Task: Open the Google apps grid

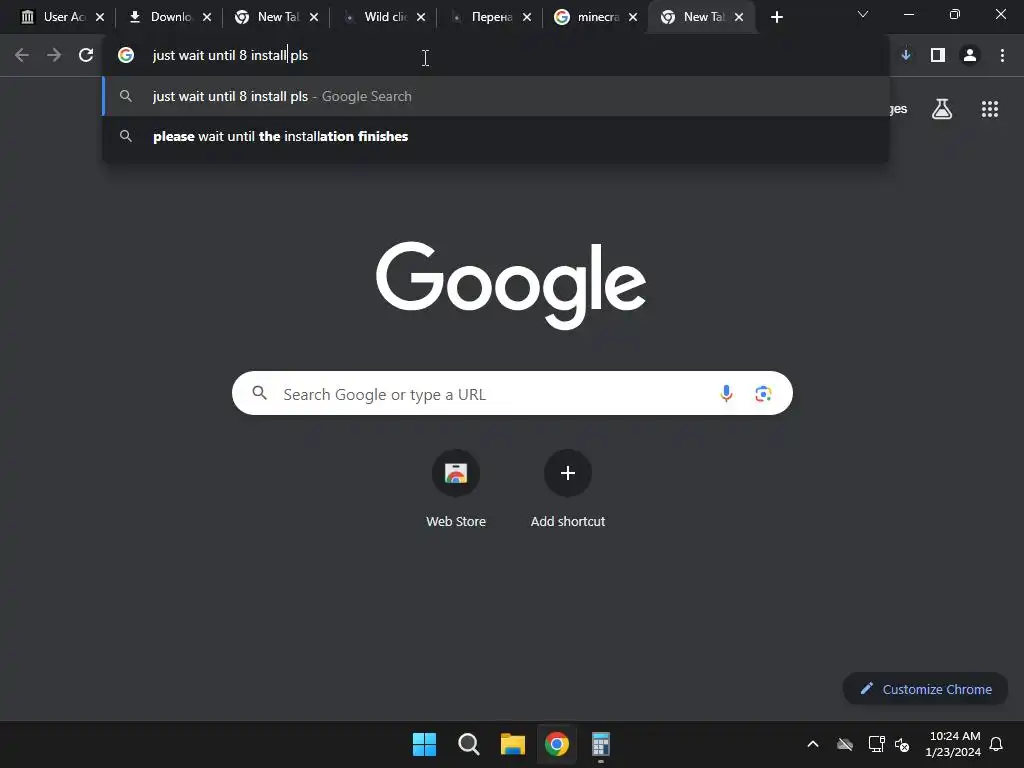Action: [x=990, y=109]
